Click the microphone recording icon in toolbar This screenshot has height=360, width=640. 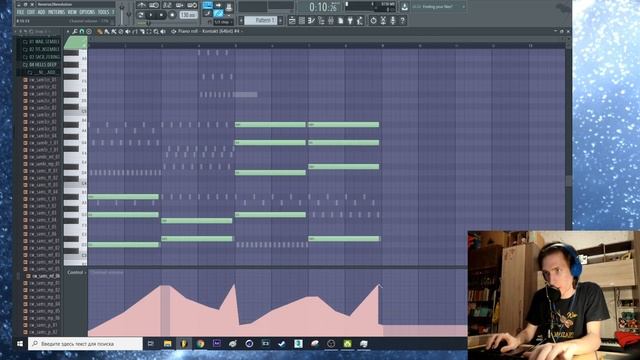(393, 20)
